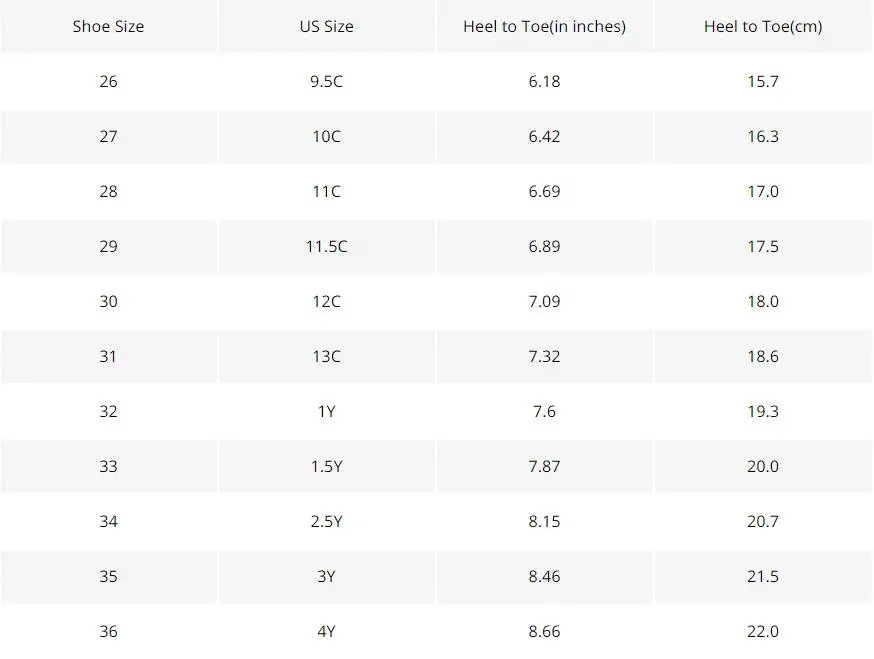Click the 6.42 inches value
The image size is (874, 659).
[x=545, y=137]
